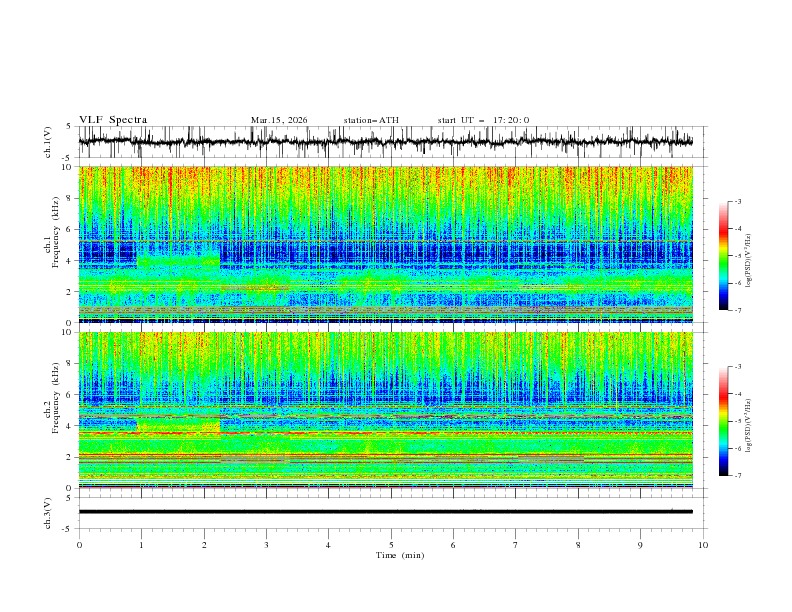
Task: Click the '-3' value on upper colorbar
Action: tap(738, 201)
